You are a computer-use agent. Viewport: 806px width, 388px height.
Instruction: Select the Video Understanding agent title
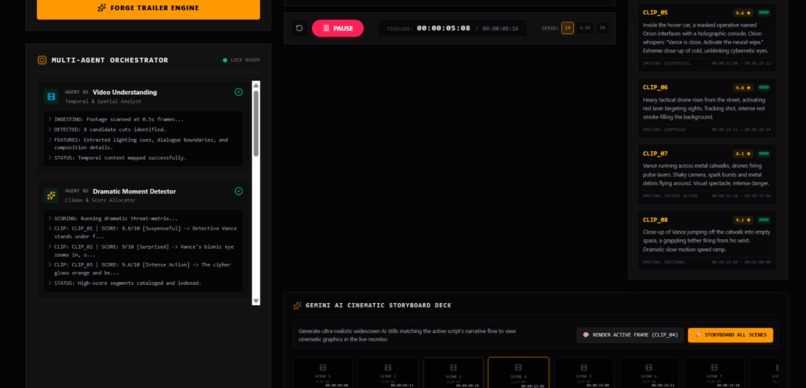tap(124, 92)
